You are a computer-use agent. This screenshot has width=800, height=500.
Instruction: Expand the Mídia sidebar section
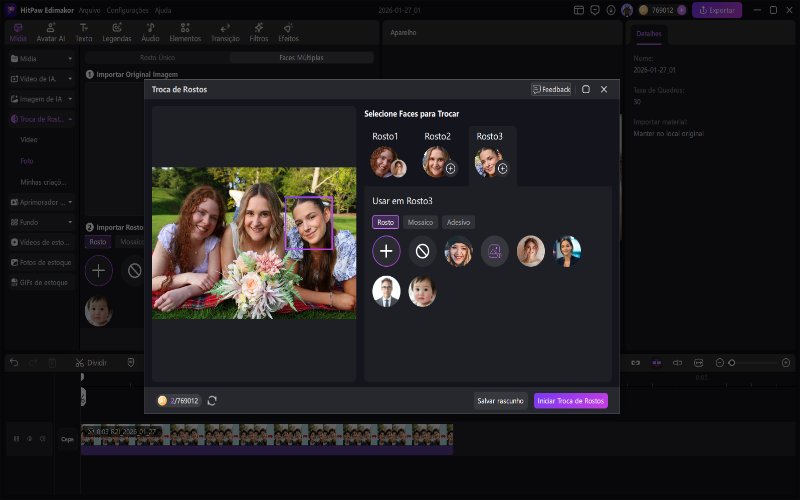(x=41, y=59)
